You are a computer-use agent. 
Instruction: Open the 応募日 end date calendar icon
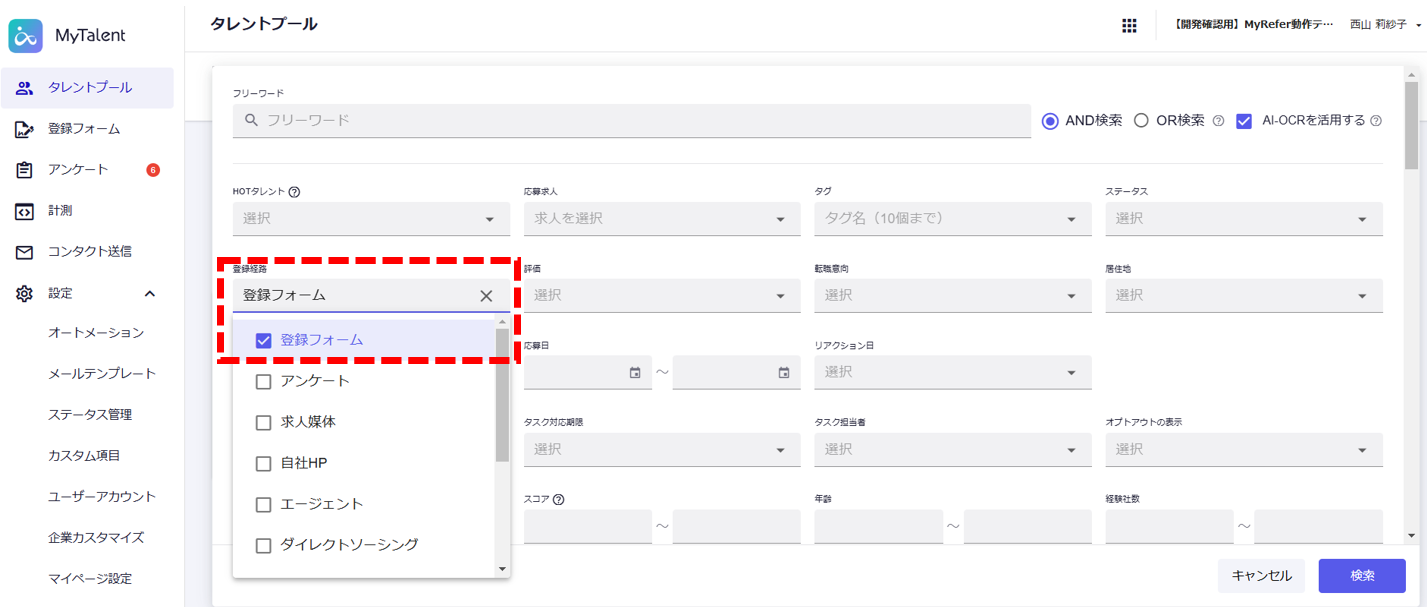pos(784,372)
